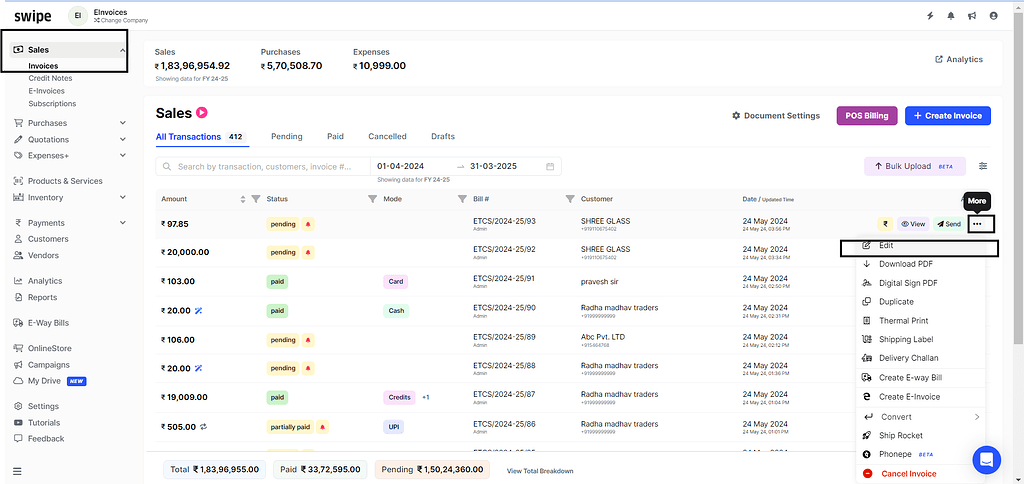1024x484 pixels.
Task: Sort the Amount column
Action: [x=243, y=199]
